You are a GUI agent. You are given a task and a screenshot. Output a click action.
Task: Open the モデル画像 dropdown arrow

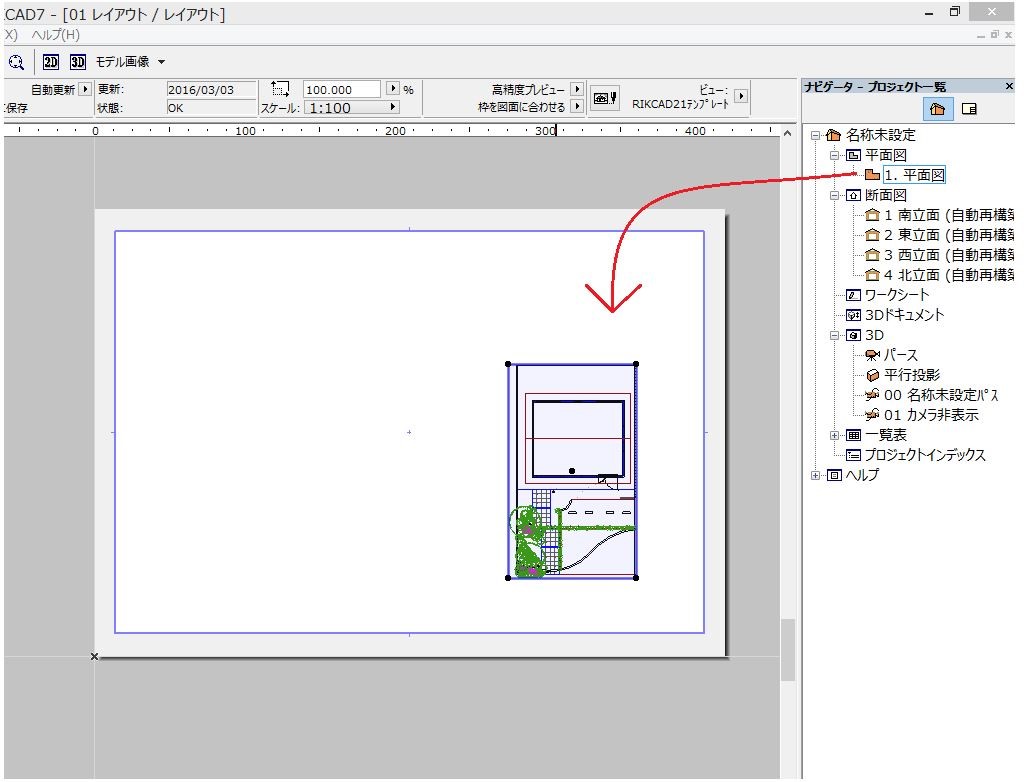tap(161, 62)
